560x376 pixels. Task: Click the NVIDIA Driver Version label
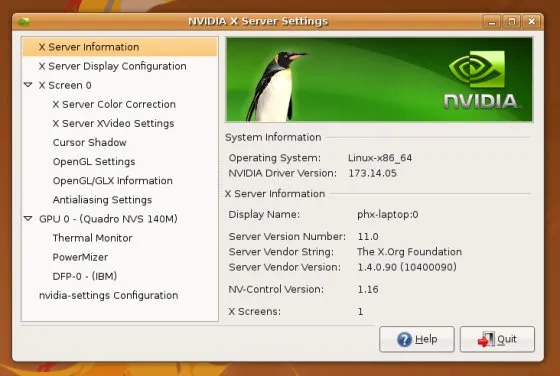point(282,173)
